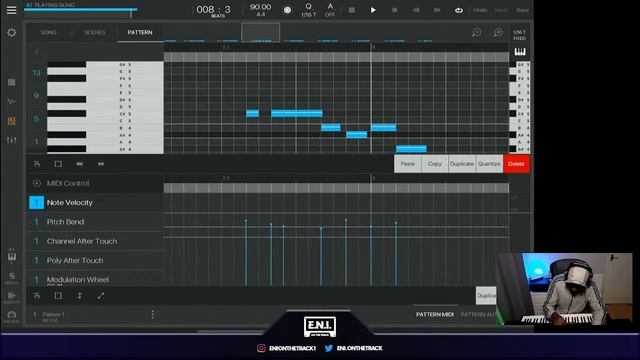
Task: Click the selection rectangle tool under piano roll
Action: (58, 164)
